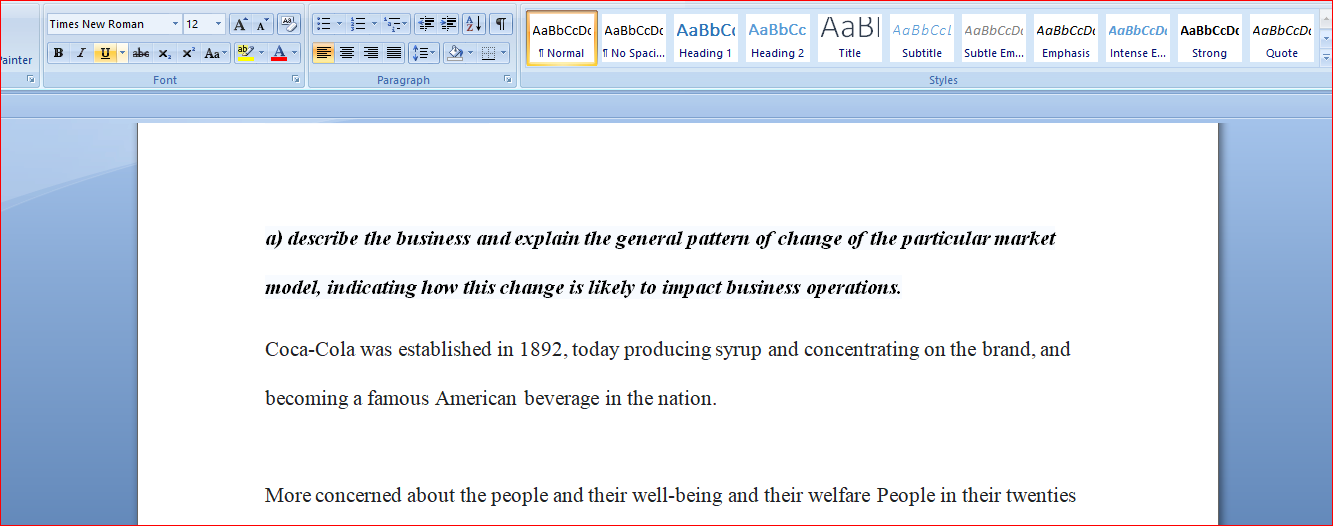The height and width of the screenshot is (526, 1333).
Task: Toggle italic formatting
Action: pyautogui.click(x=81, y=53)
